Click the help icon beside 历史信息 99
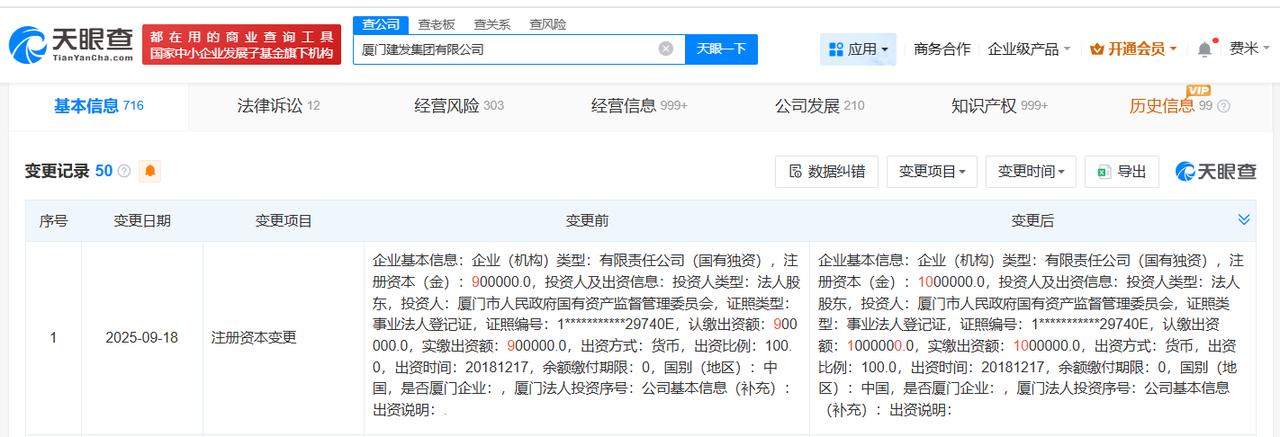The height and width of the screenshot is (437, 1280). [1223, 107]
